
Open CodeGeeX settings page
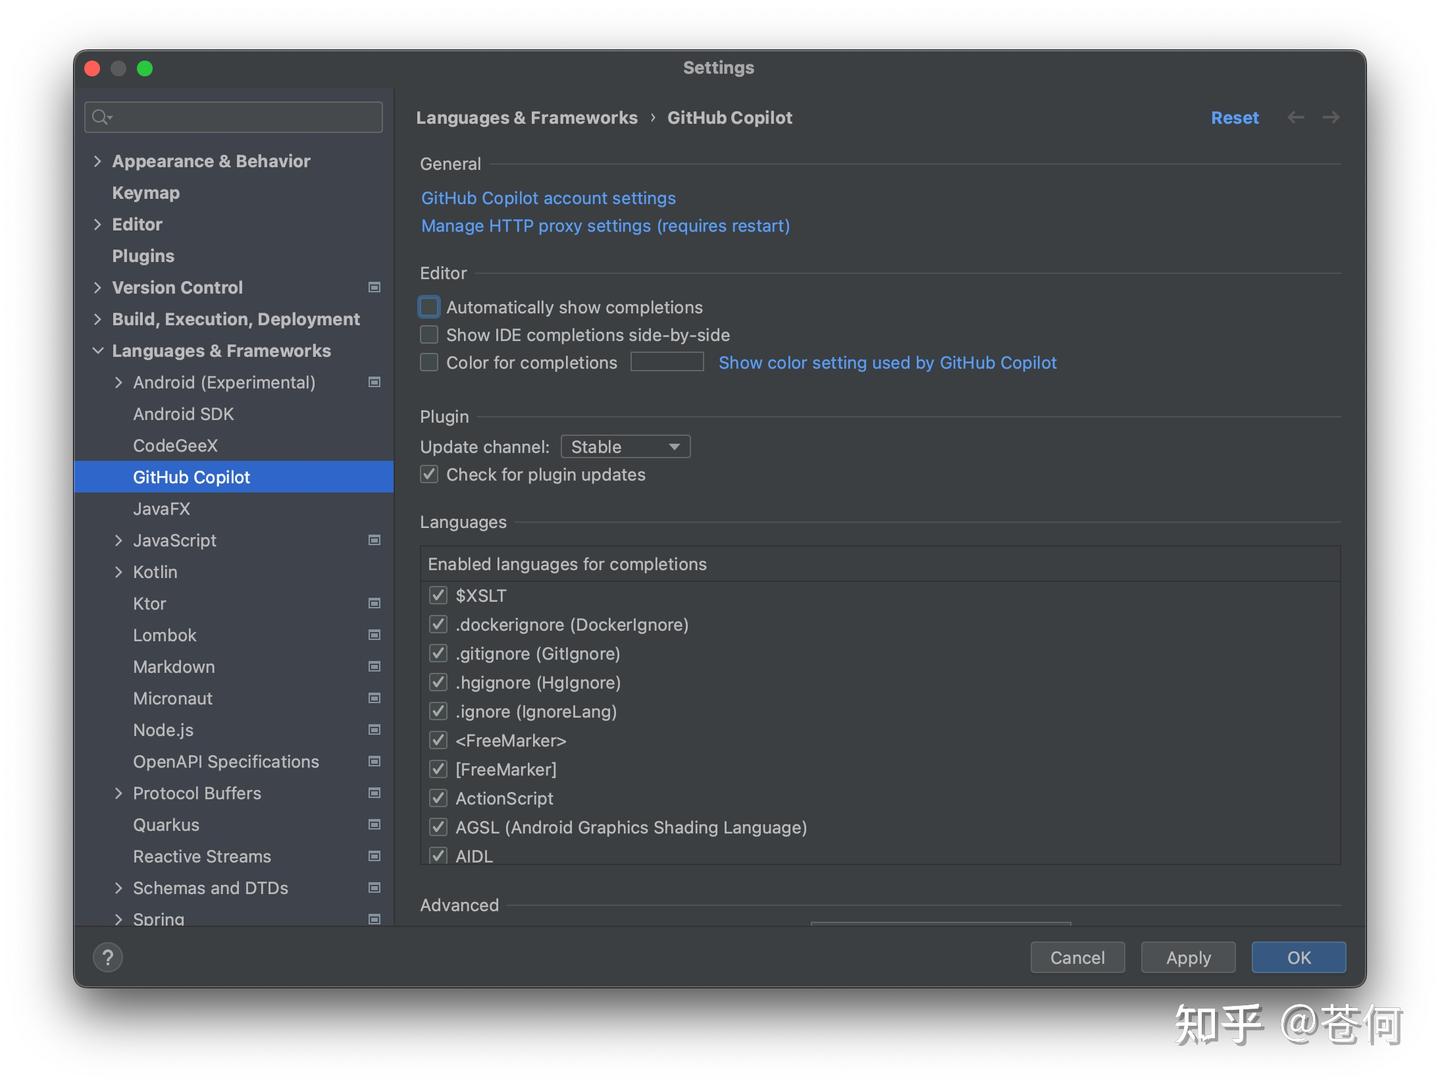point(175,445)
